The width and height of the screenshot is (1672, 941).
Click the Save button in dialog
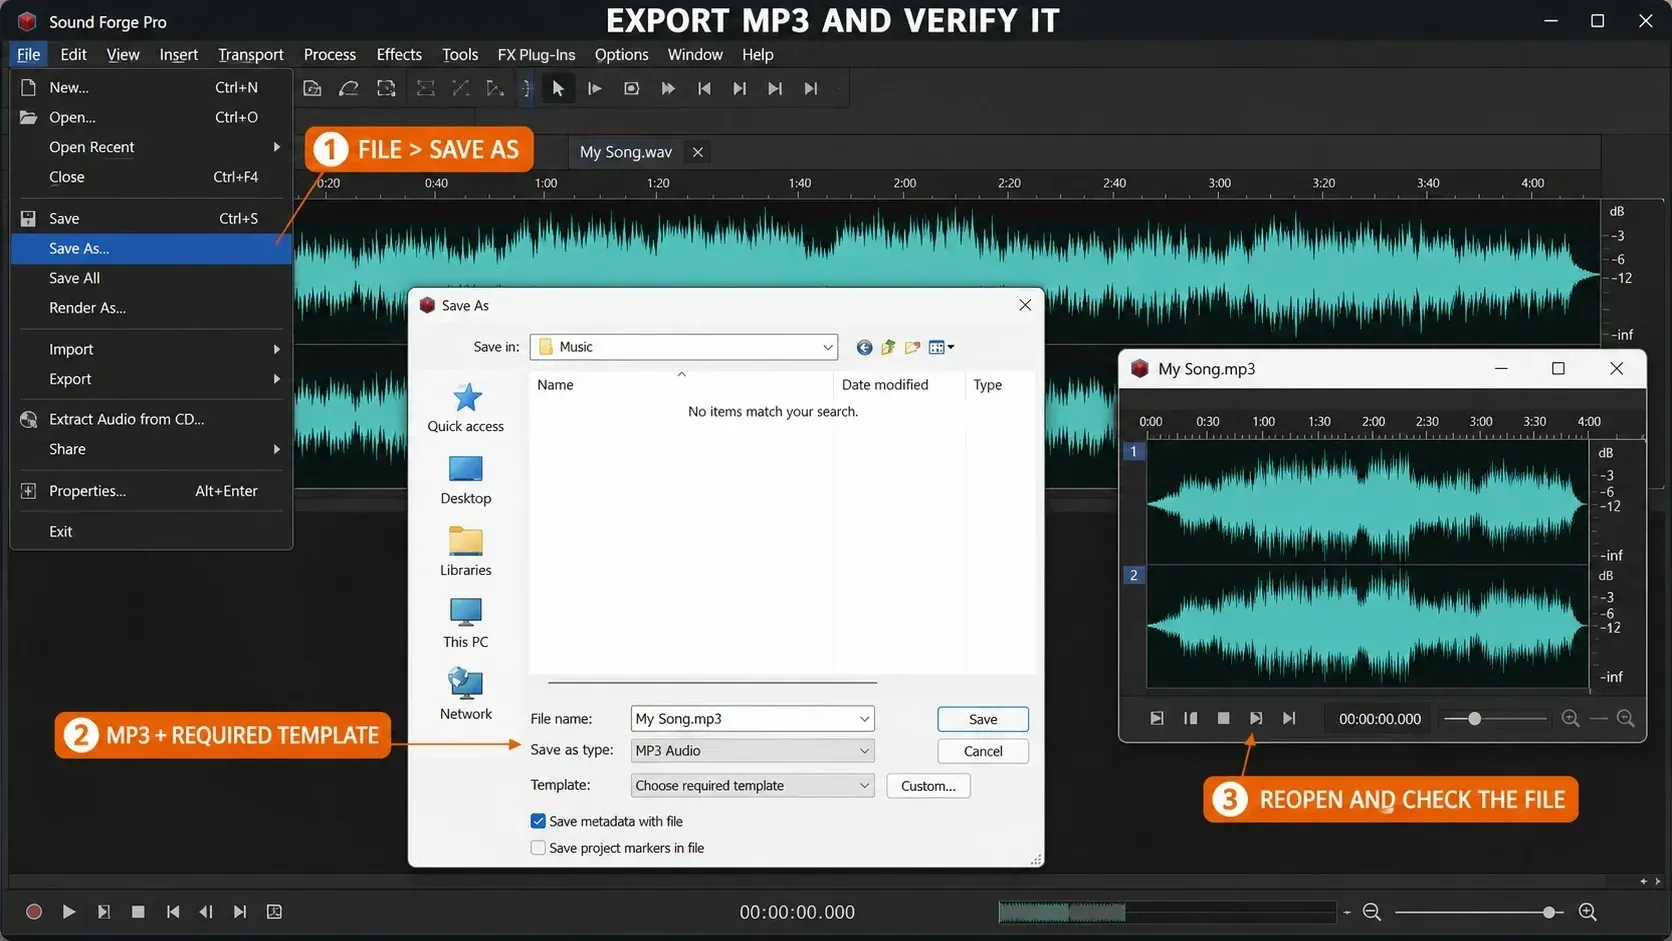point(983,719)
